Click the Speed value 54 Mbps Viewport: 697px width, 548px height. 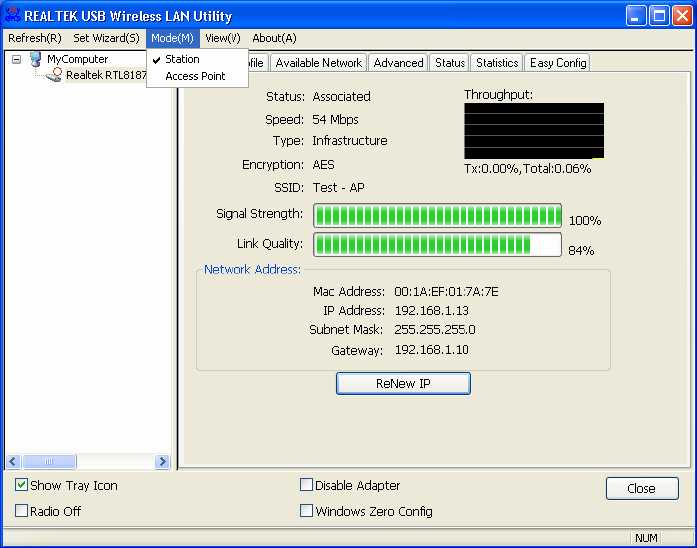click(335, 120)
